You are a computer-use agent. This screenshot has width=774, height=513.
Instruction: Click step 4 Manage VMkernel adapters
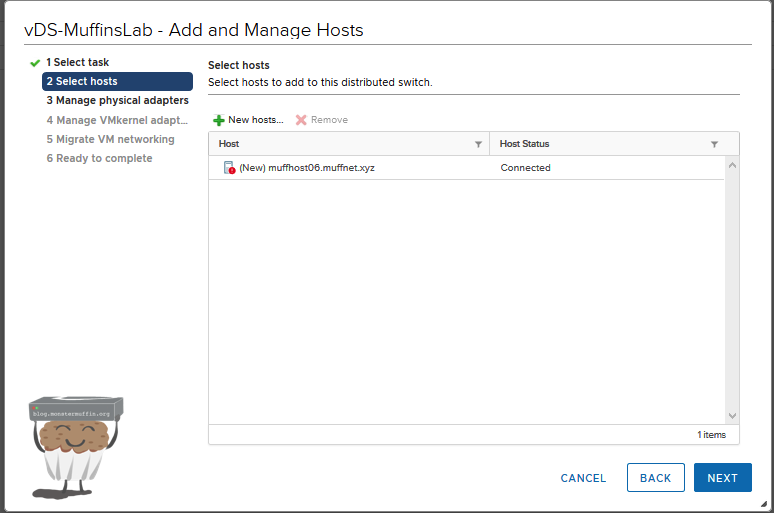click(116, 120)
